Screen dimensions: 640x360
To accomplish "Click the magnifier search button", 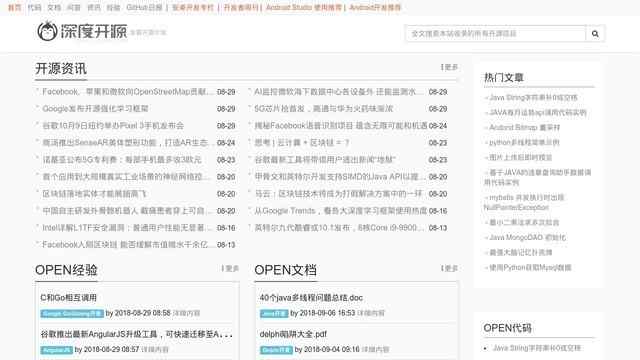I will coord(595,34).
